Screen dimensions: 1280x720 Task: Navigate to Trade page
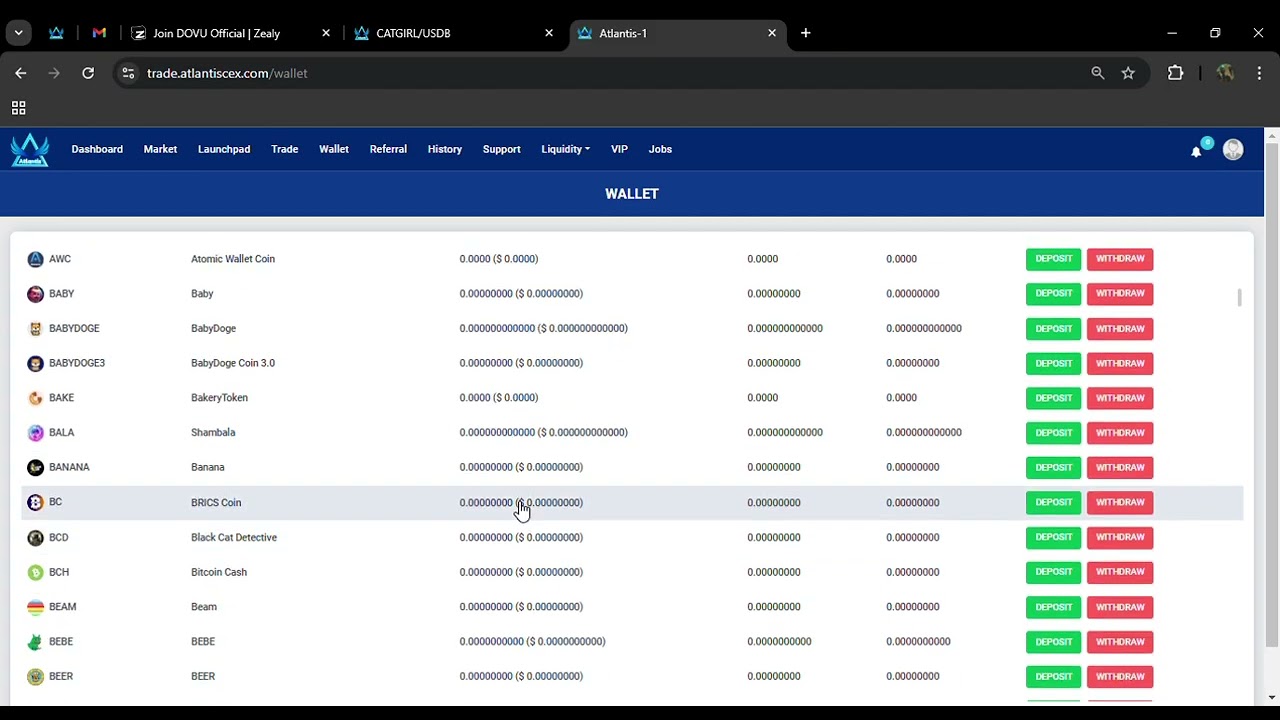[x=285, y=149]
